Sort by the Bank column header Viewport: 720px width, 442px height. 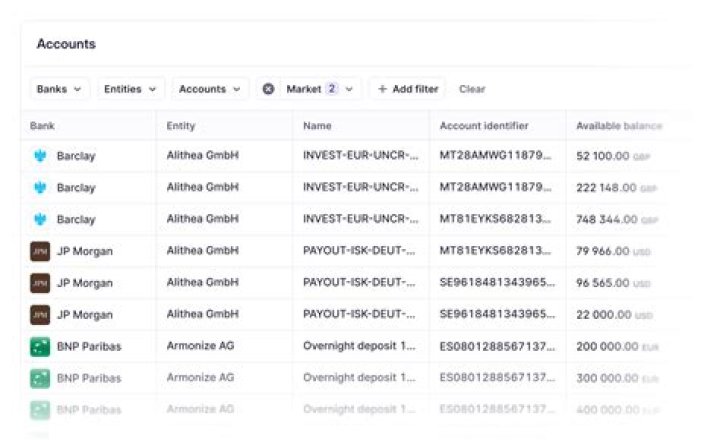(42, 126)
